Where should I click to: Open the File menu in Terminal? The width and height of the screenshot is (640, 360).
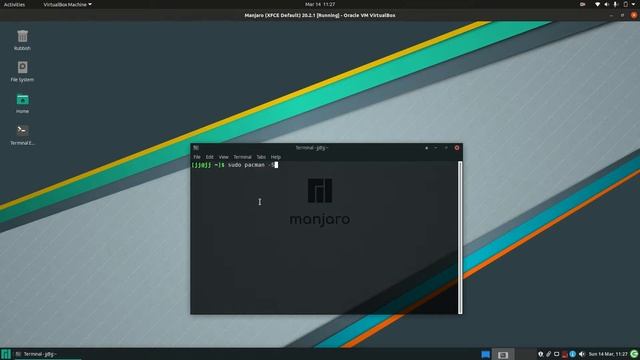(197, 157)
